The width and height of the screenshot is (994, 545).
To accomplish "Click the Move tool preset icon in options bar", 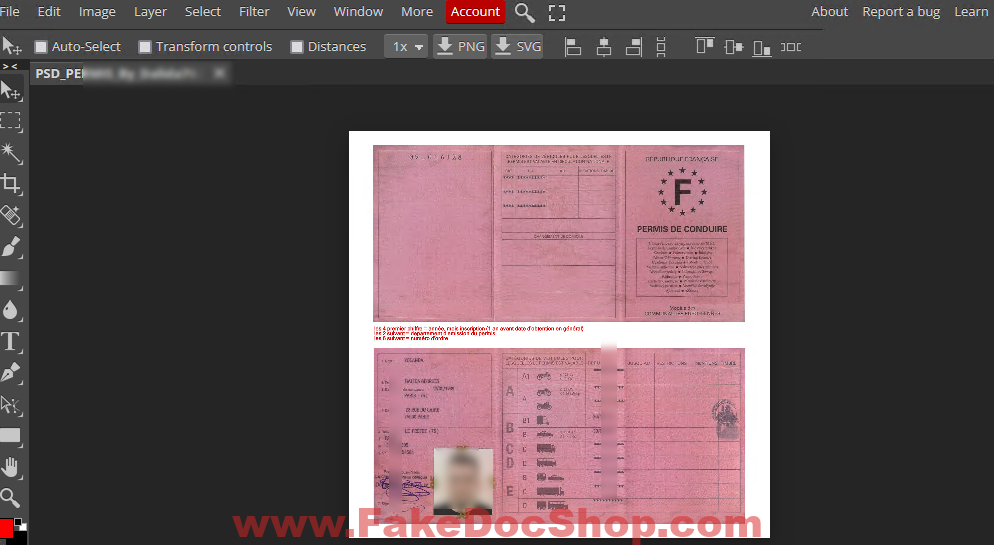I will [x=11, y=46].
